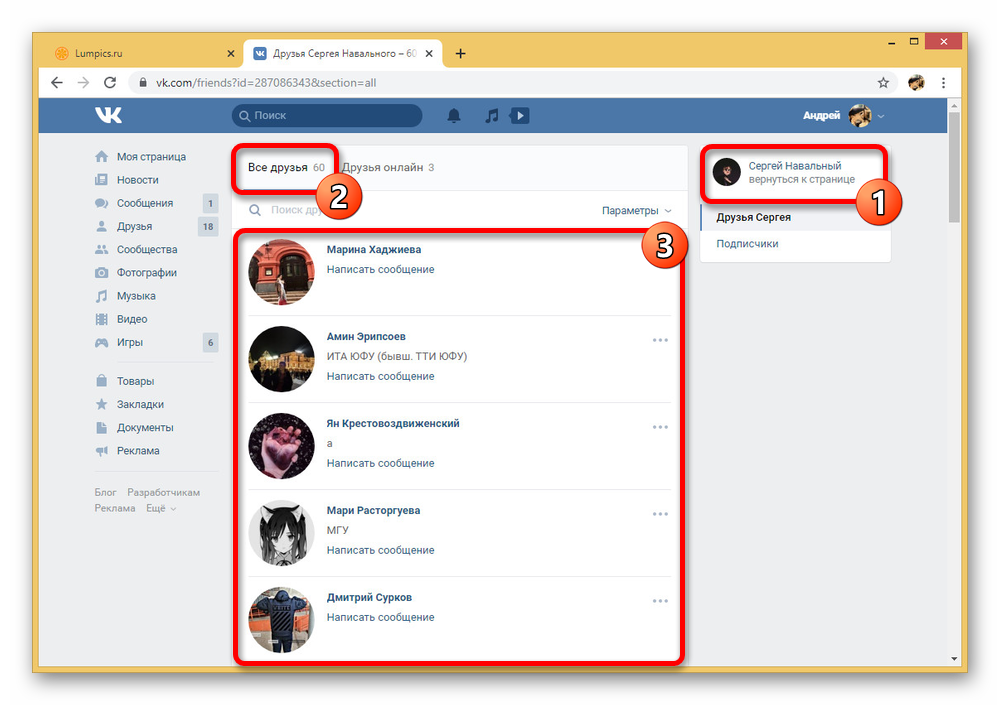
Task: Switch to Все друзья tab
Action: [x=286, y=167]
